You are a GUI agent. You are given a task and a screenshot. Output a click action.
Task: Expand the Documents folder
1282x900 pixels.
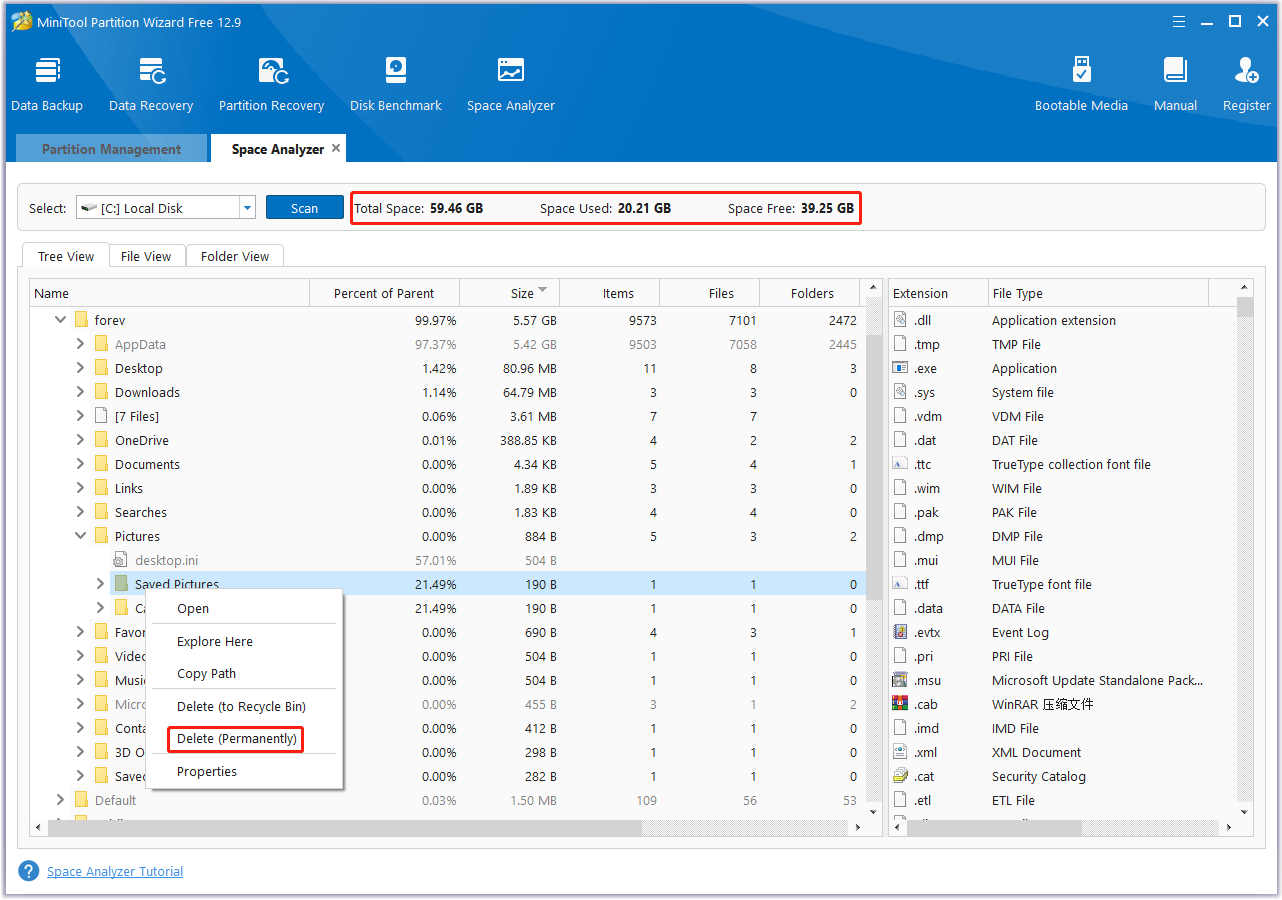[80, 464]
